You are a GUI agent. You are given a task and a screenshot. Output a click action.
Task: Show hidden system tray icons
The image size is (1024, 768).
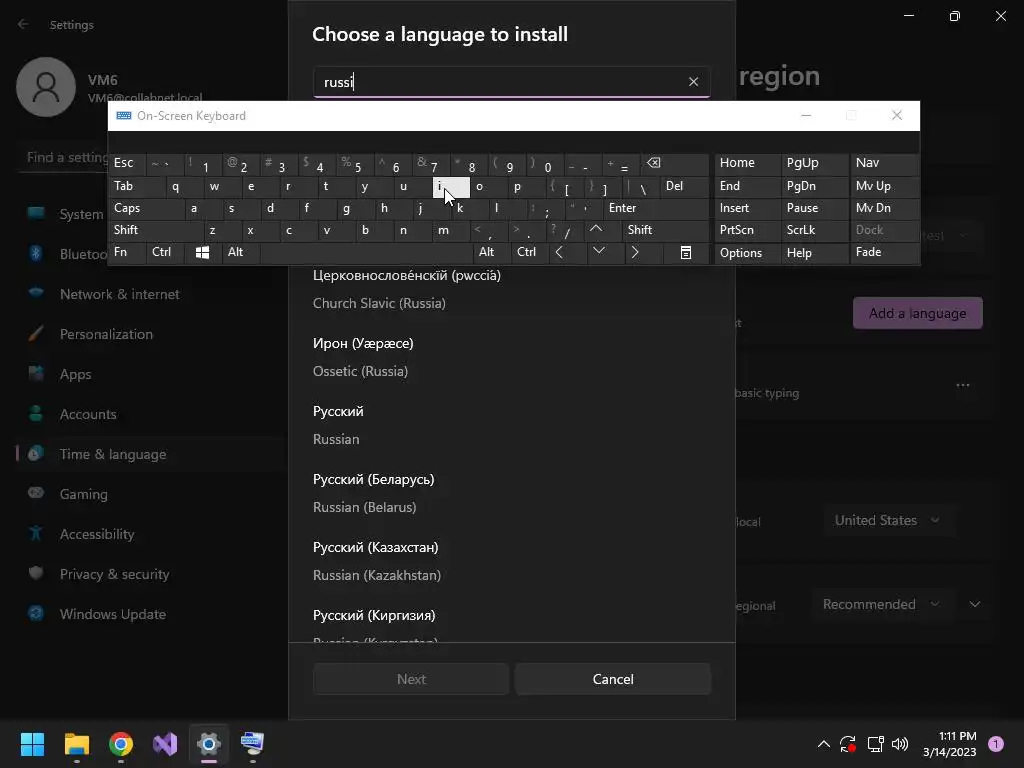click(x=824, y=744)
